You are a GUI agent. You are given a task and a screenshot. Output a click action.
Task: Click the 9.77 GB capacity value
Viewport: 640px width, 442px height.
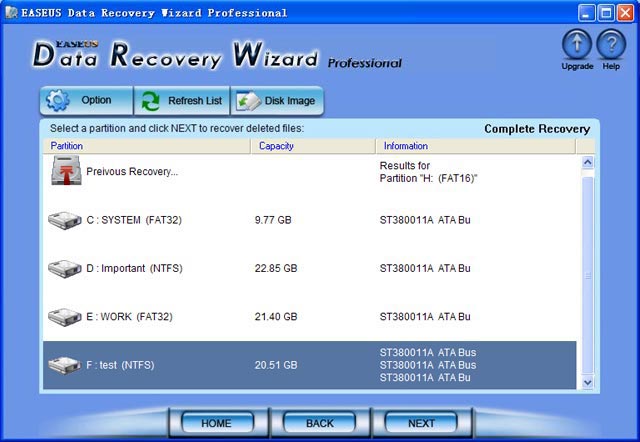coord(273,220)
